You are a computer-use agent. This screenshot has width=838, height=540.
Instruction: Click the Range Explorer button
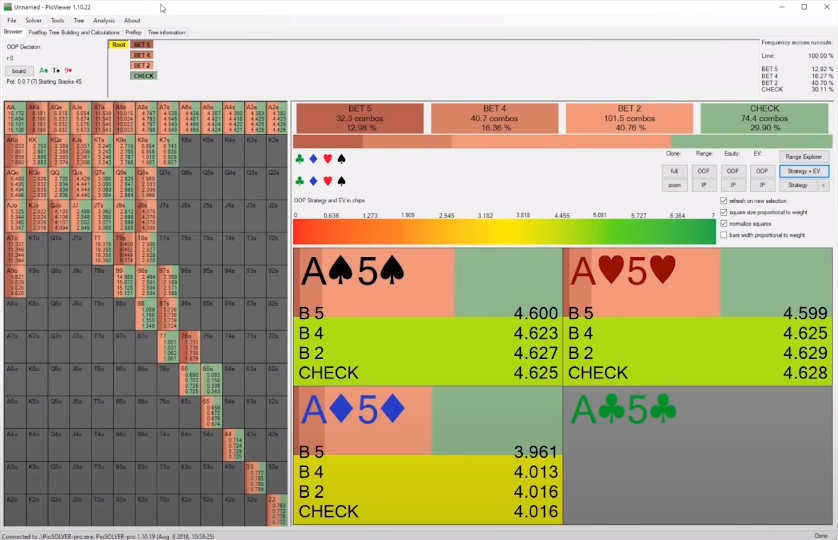tap(806, 157)
